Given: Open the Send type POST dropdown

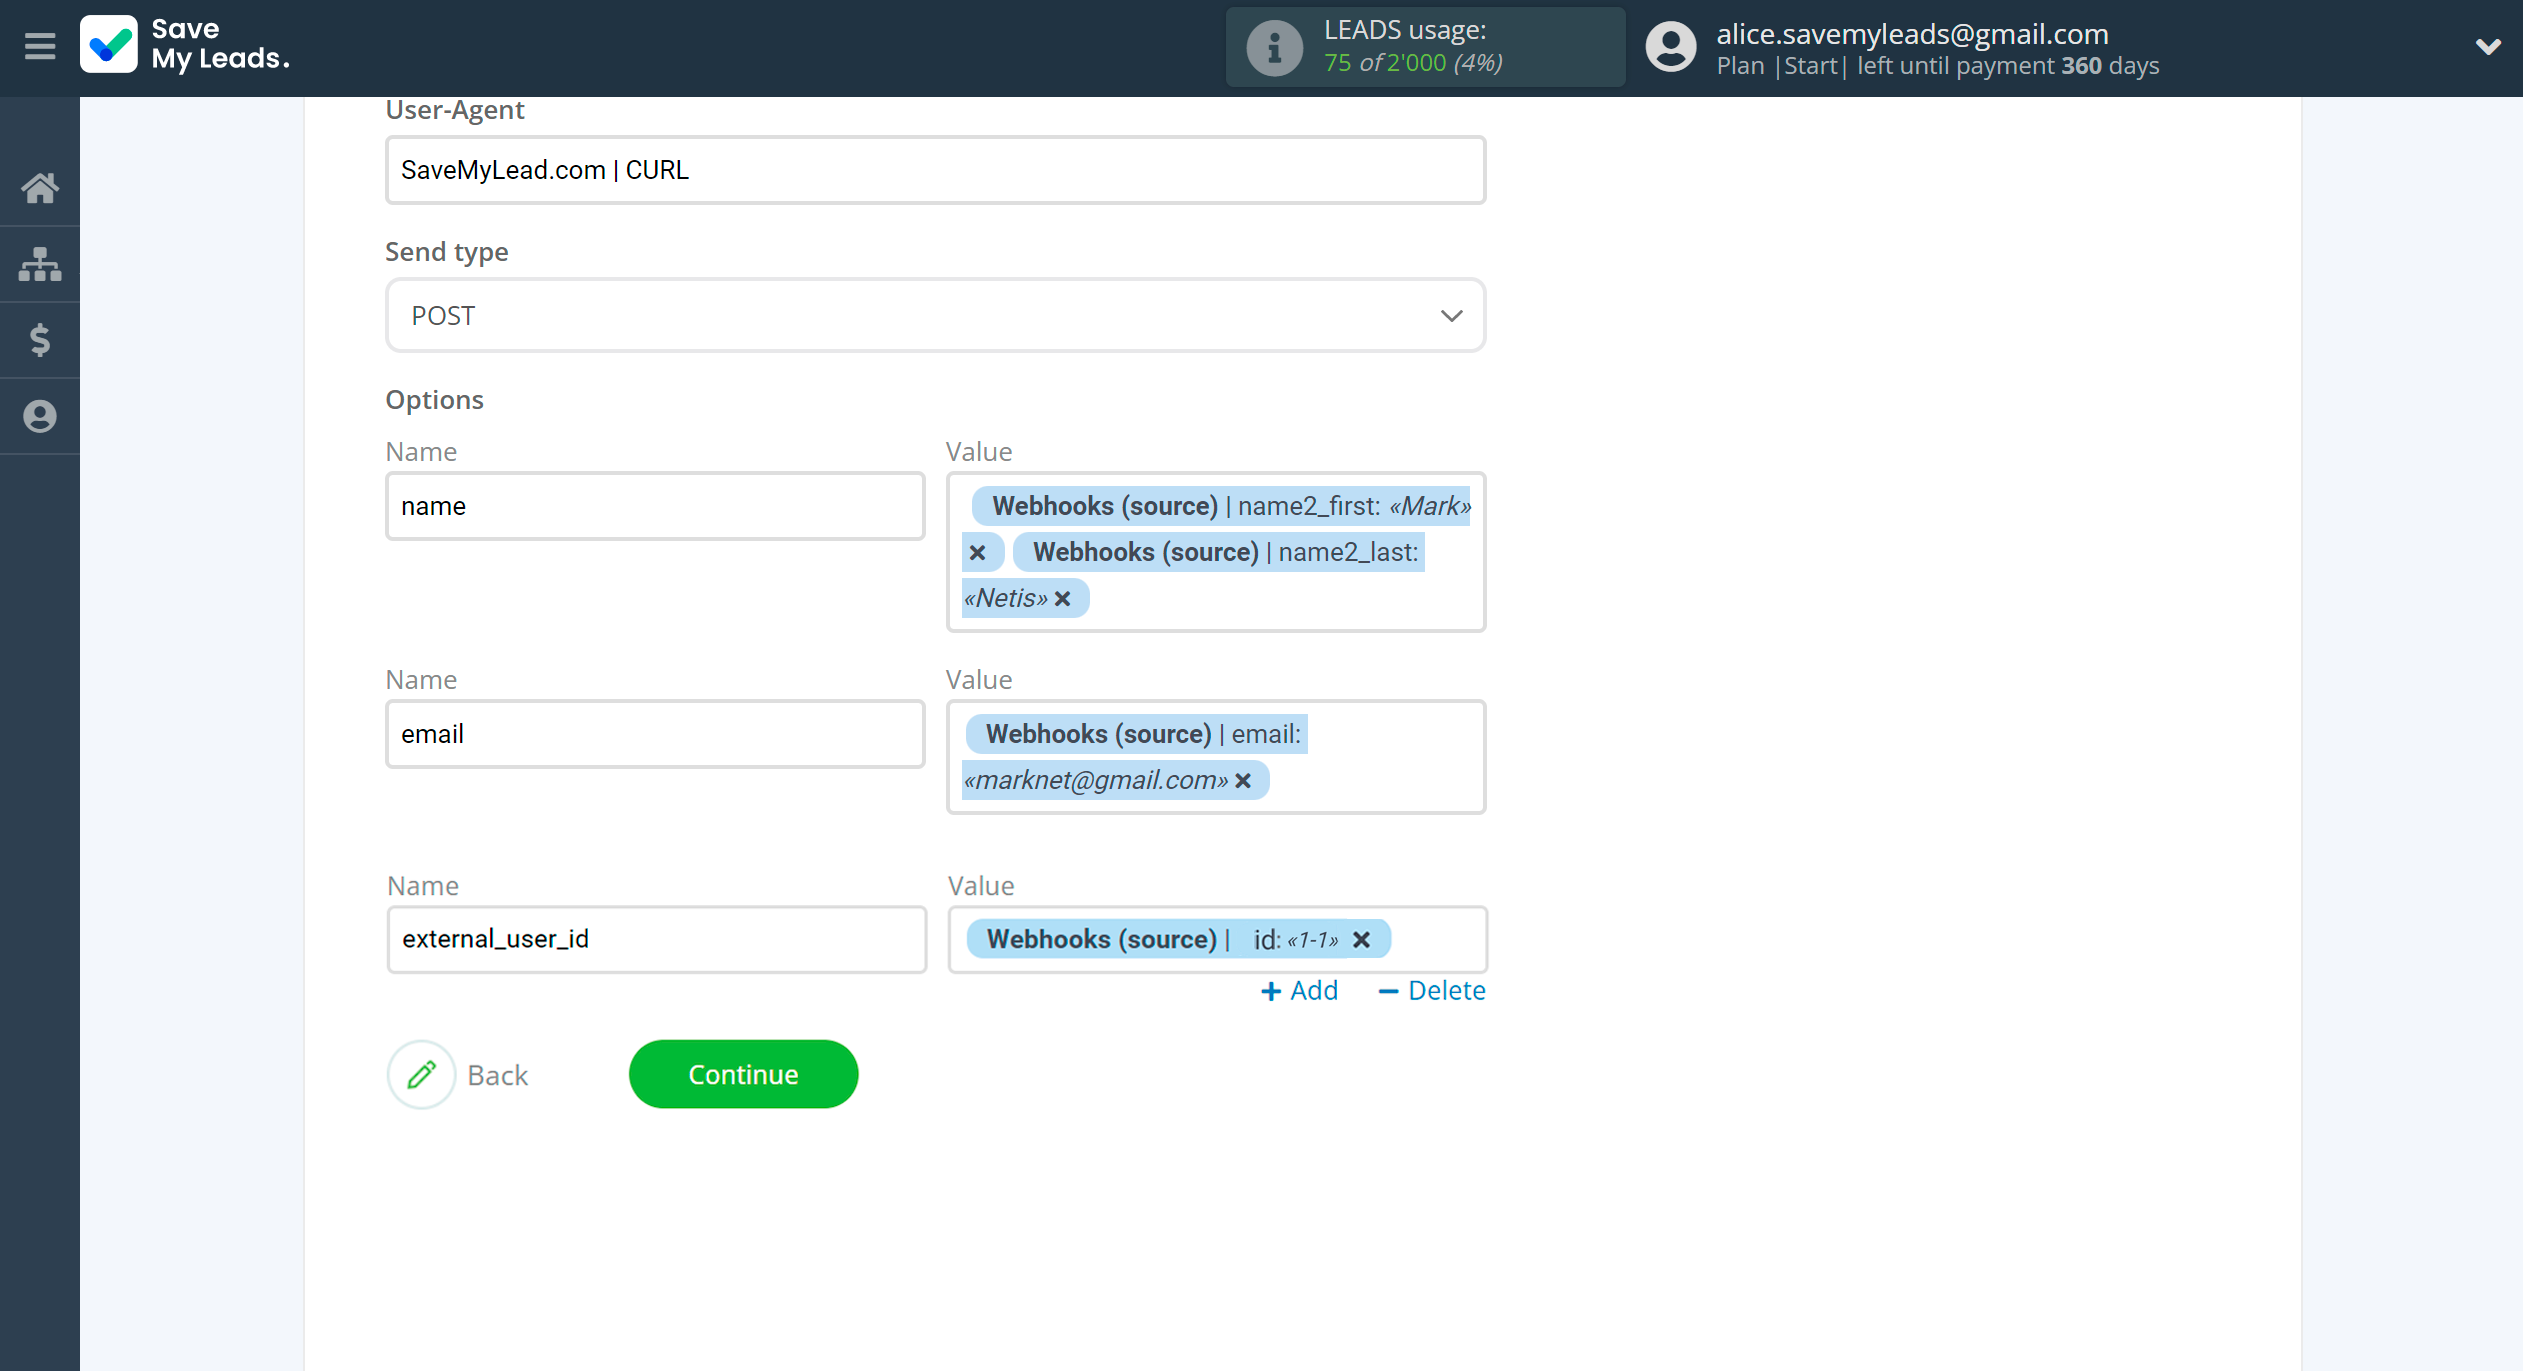Looking at the screenshot, I should tap(935, 316).
